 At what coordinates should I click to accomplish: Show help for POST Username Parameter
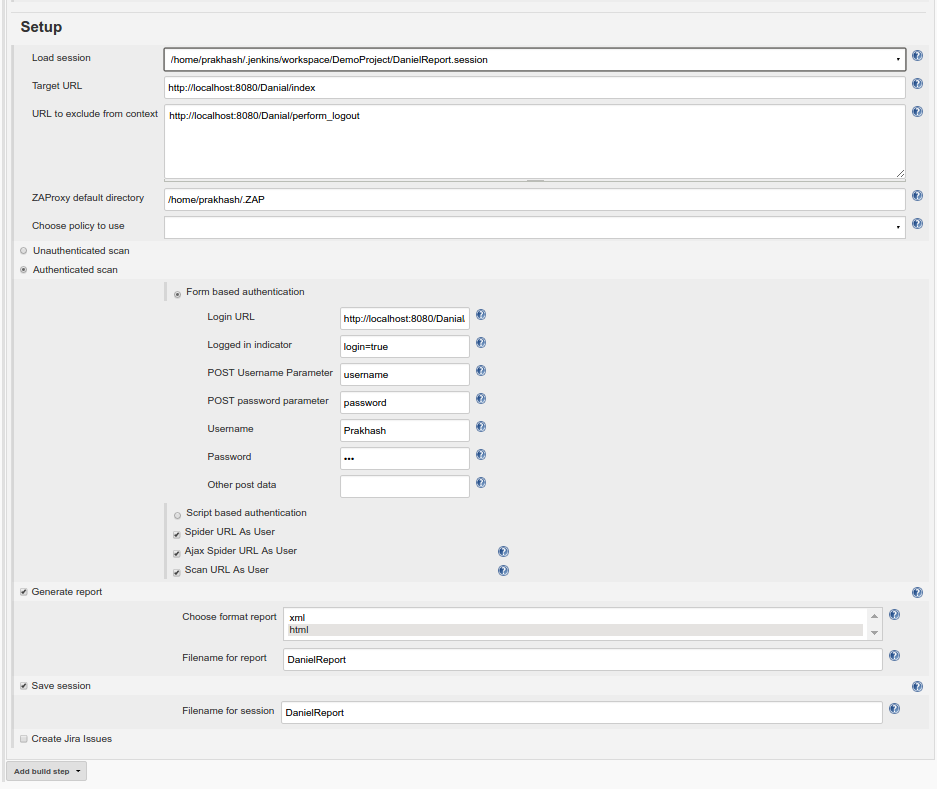[x=480, y=371]
